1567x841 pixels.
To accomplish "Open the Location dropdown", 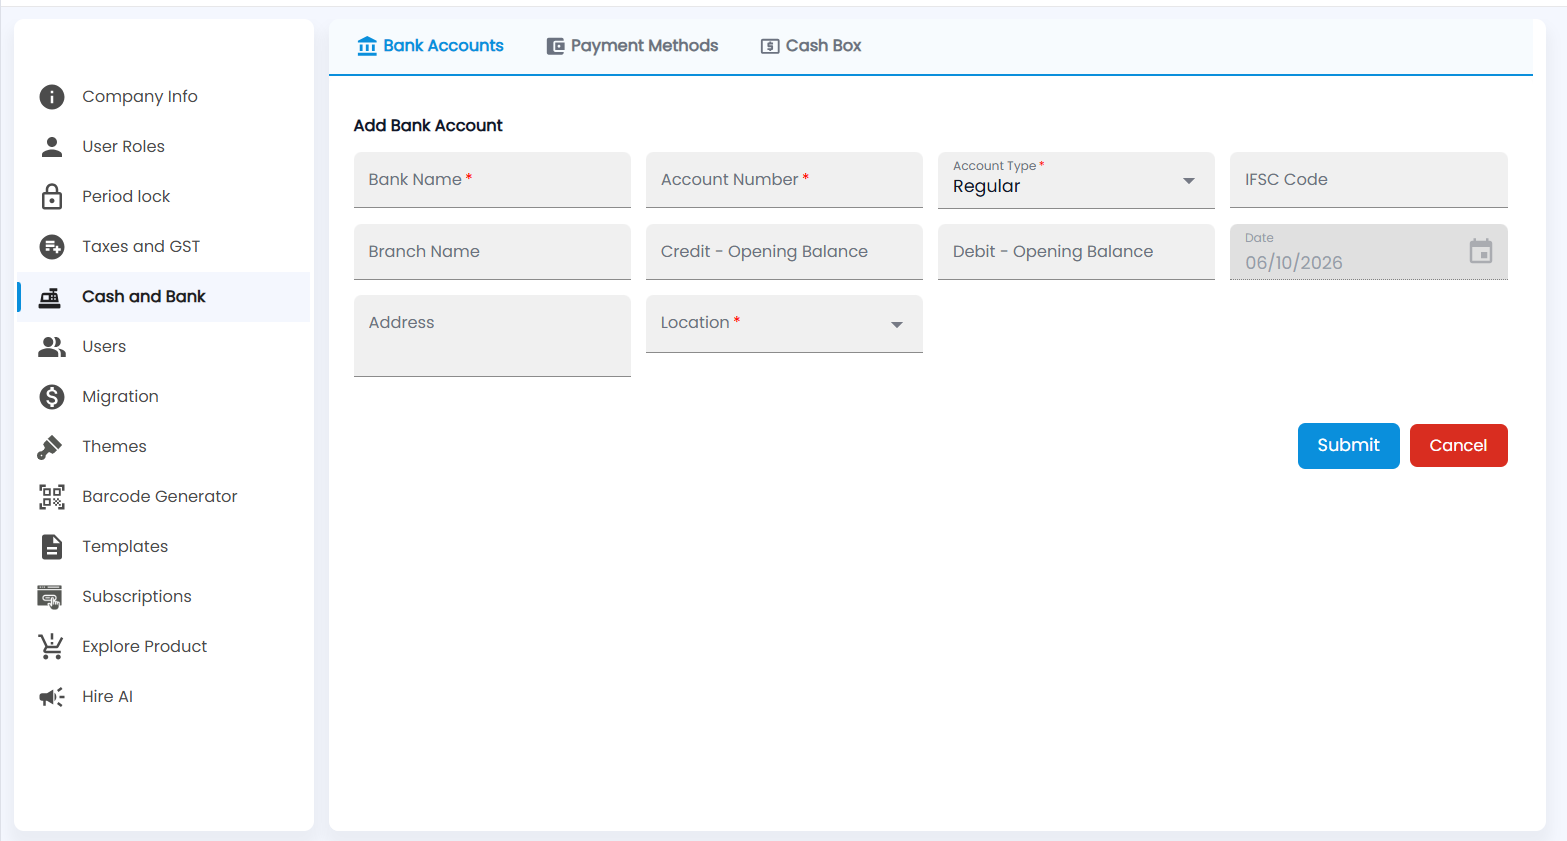I will [x=897, y=324].
